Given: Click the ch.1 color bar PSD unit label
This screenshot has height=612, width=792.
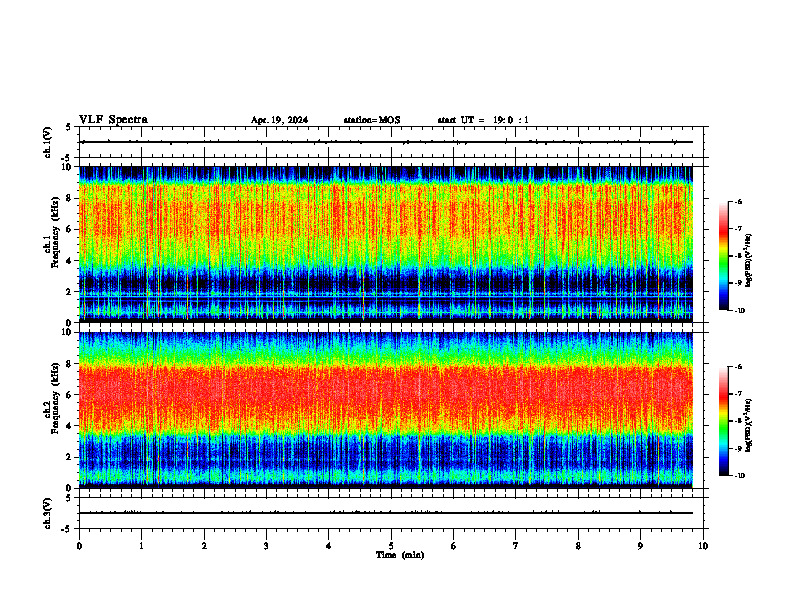Looking at the screenshot, I should pos(749,260).
